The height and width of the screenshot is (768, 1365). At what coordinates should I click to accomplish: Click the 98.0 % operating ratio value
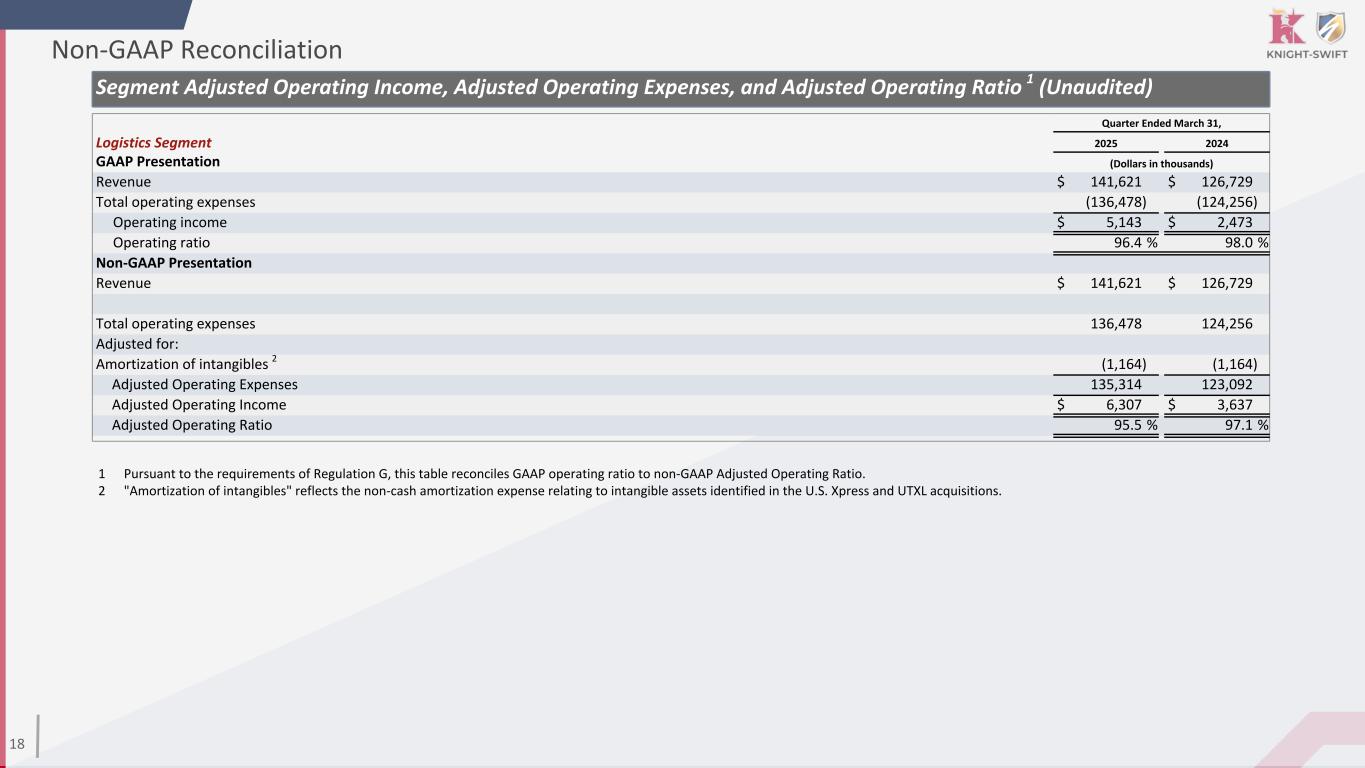tap(1235, 243)
